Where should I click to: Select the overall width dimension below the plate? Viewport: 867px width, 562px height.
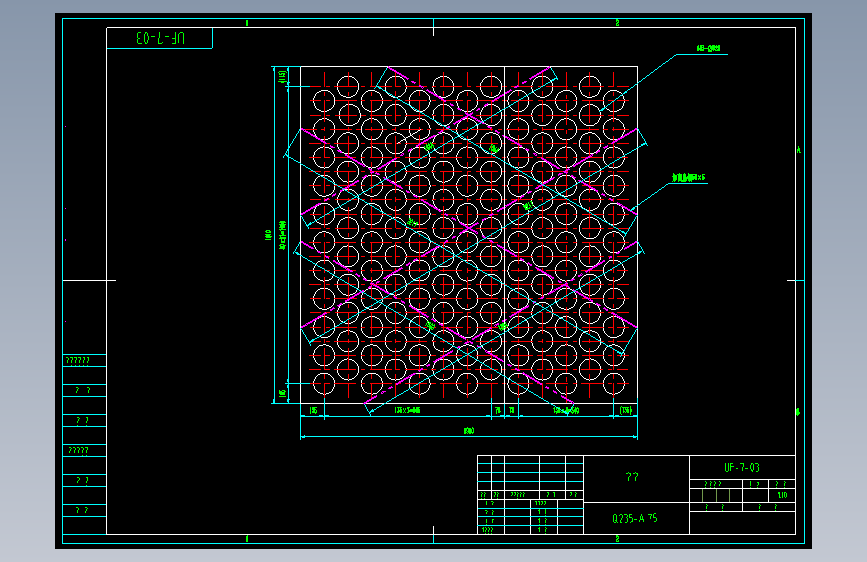tap(469, 430)
